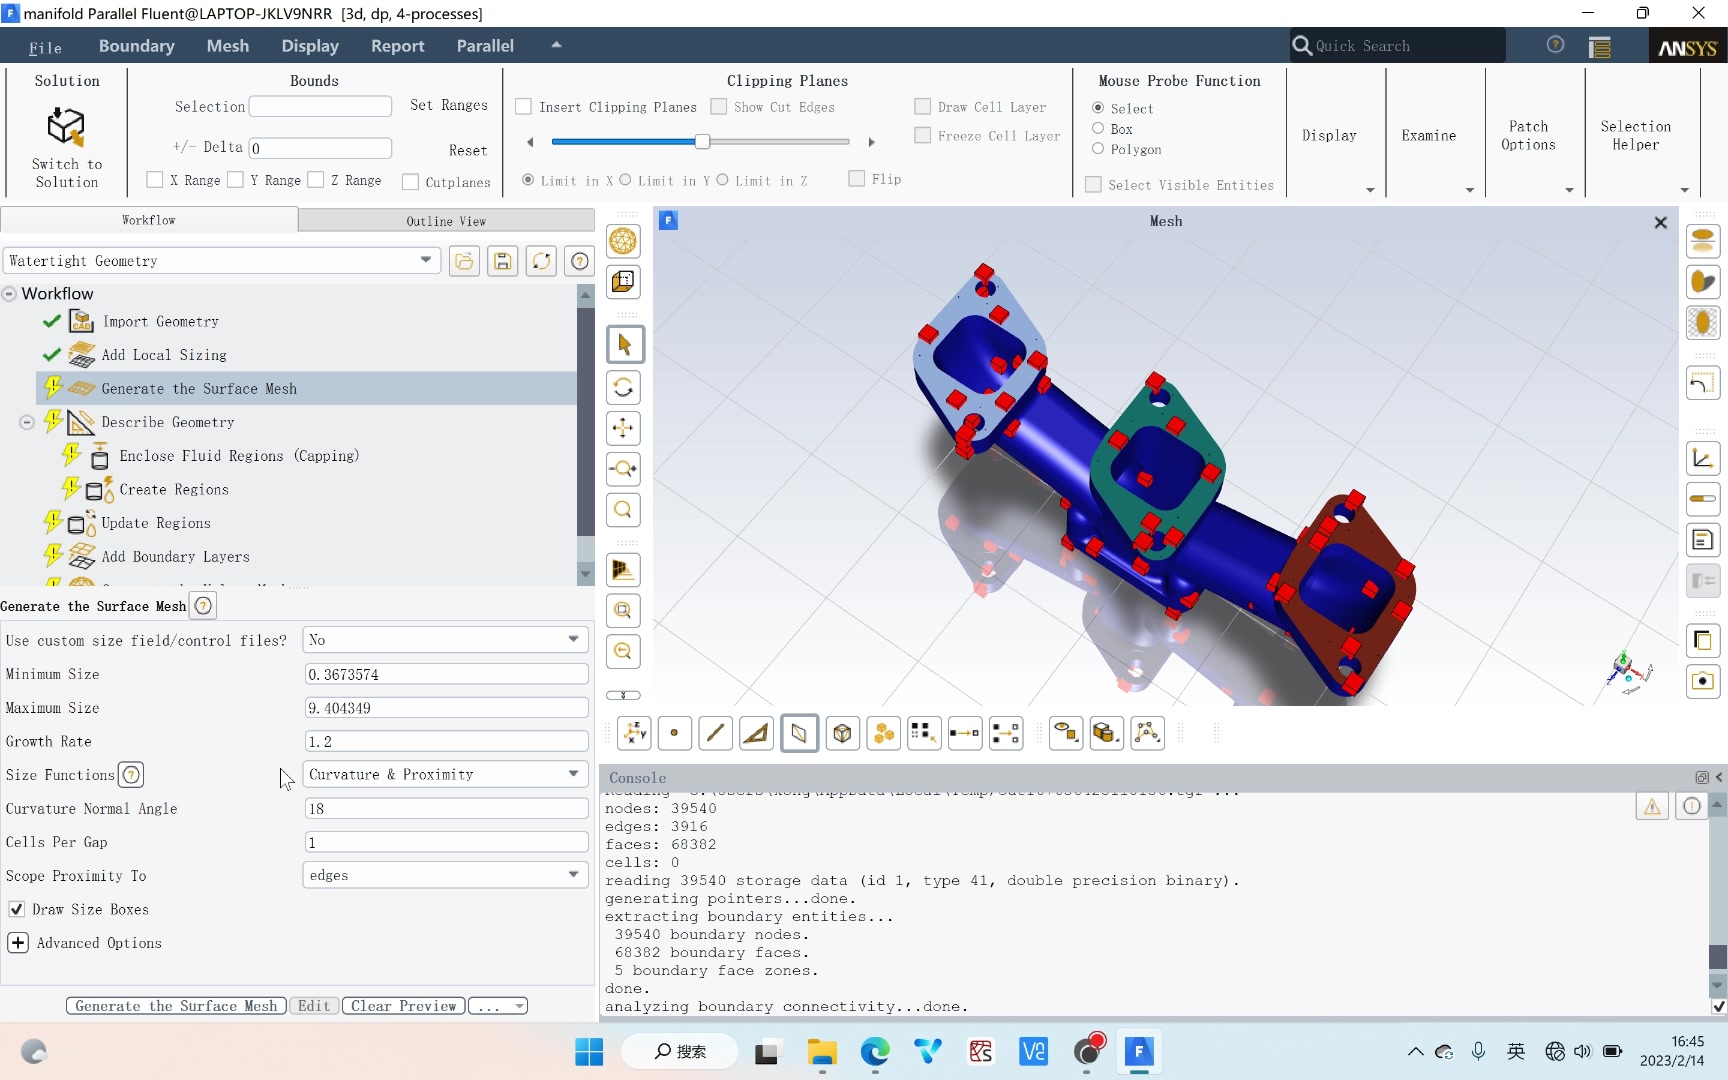This screenshot has height=1080, width=1728.
Task: Uncheck Draw Size Boxes
Action: coord(17,909)
